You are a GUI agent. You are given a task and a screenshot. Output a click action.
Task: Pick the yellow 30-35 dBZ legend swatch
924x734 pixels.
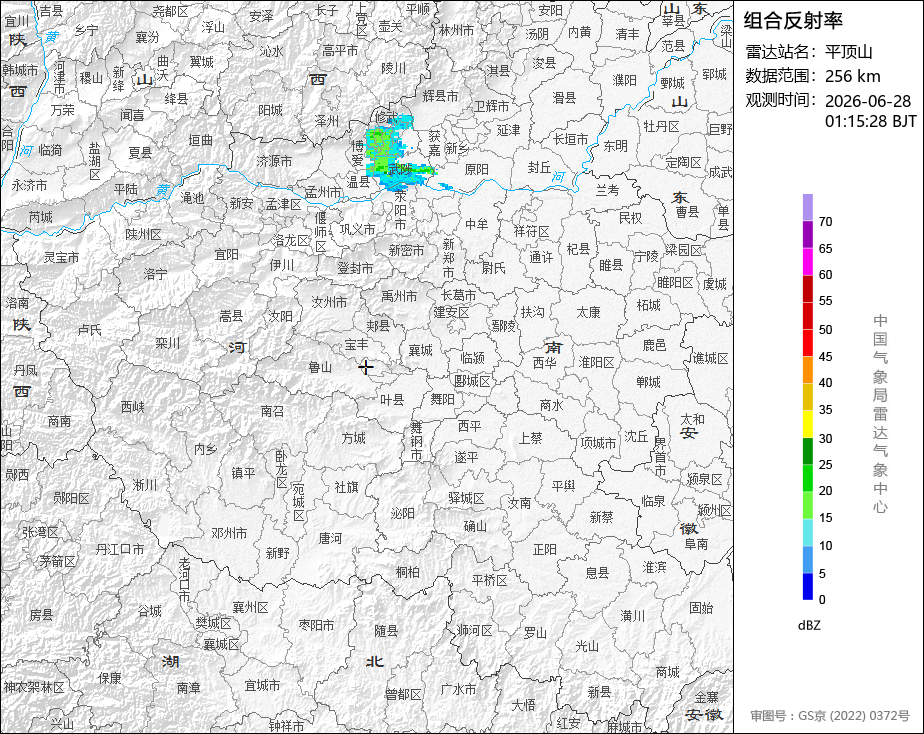808,424
